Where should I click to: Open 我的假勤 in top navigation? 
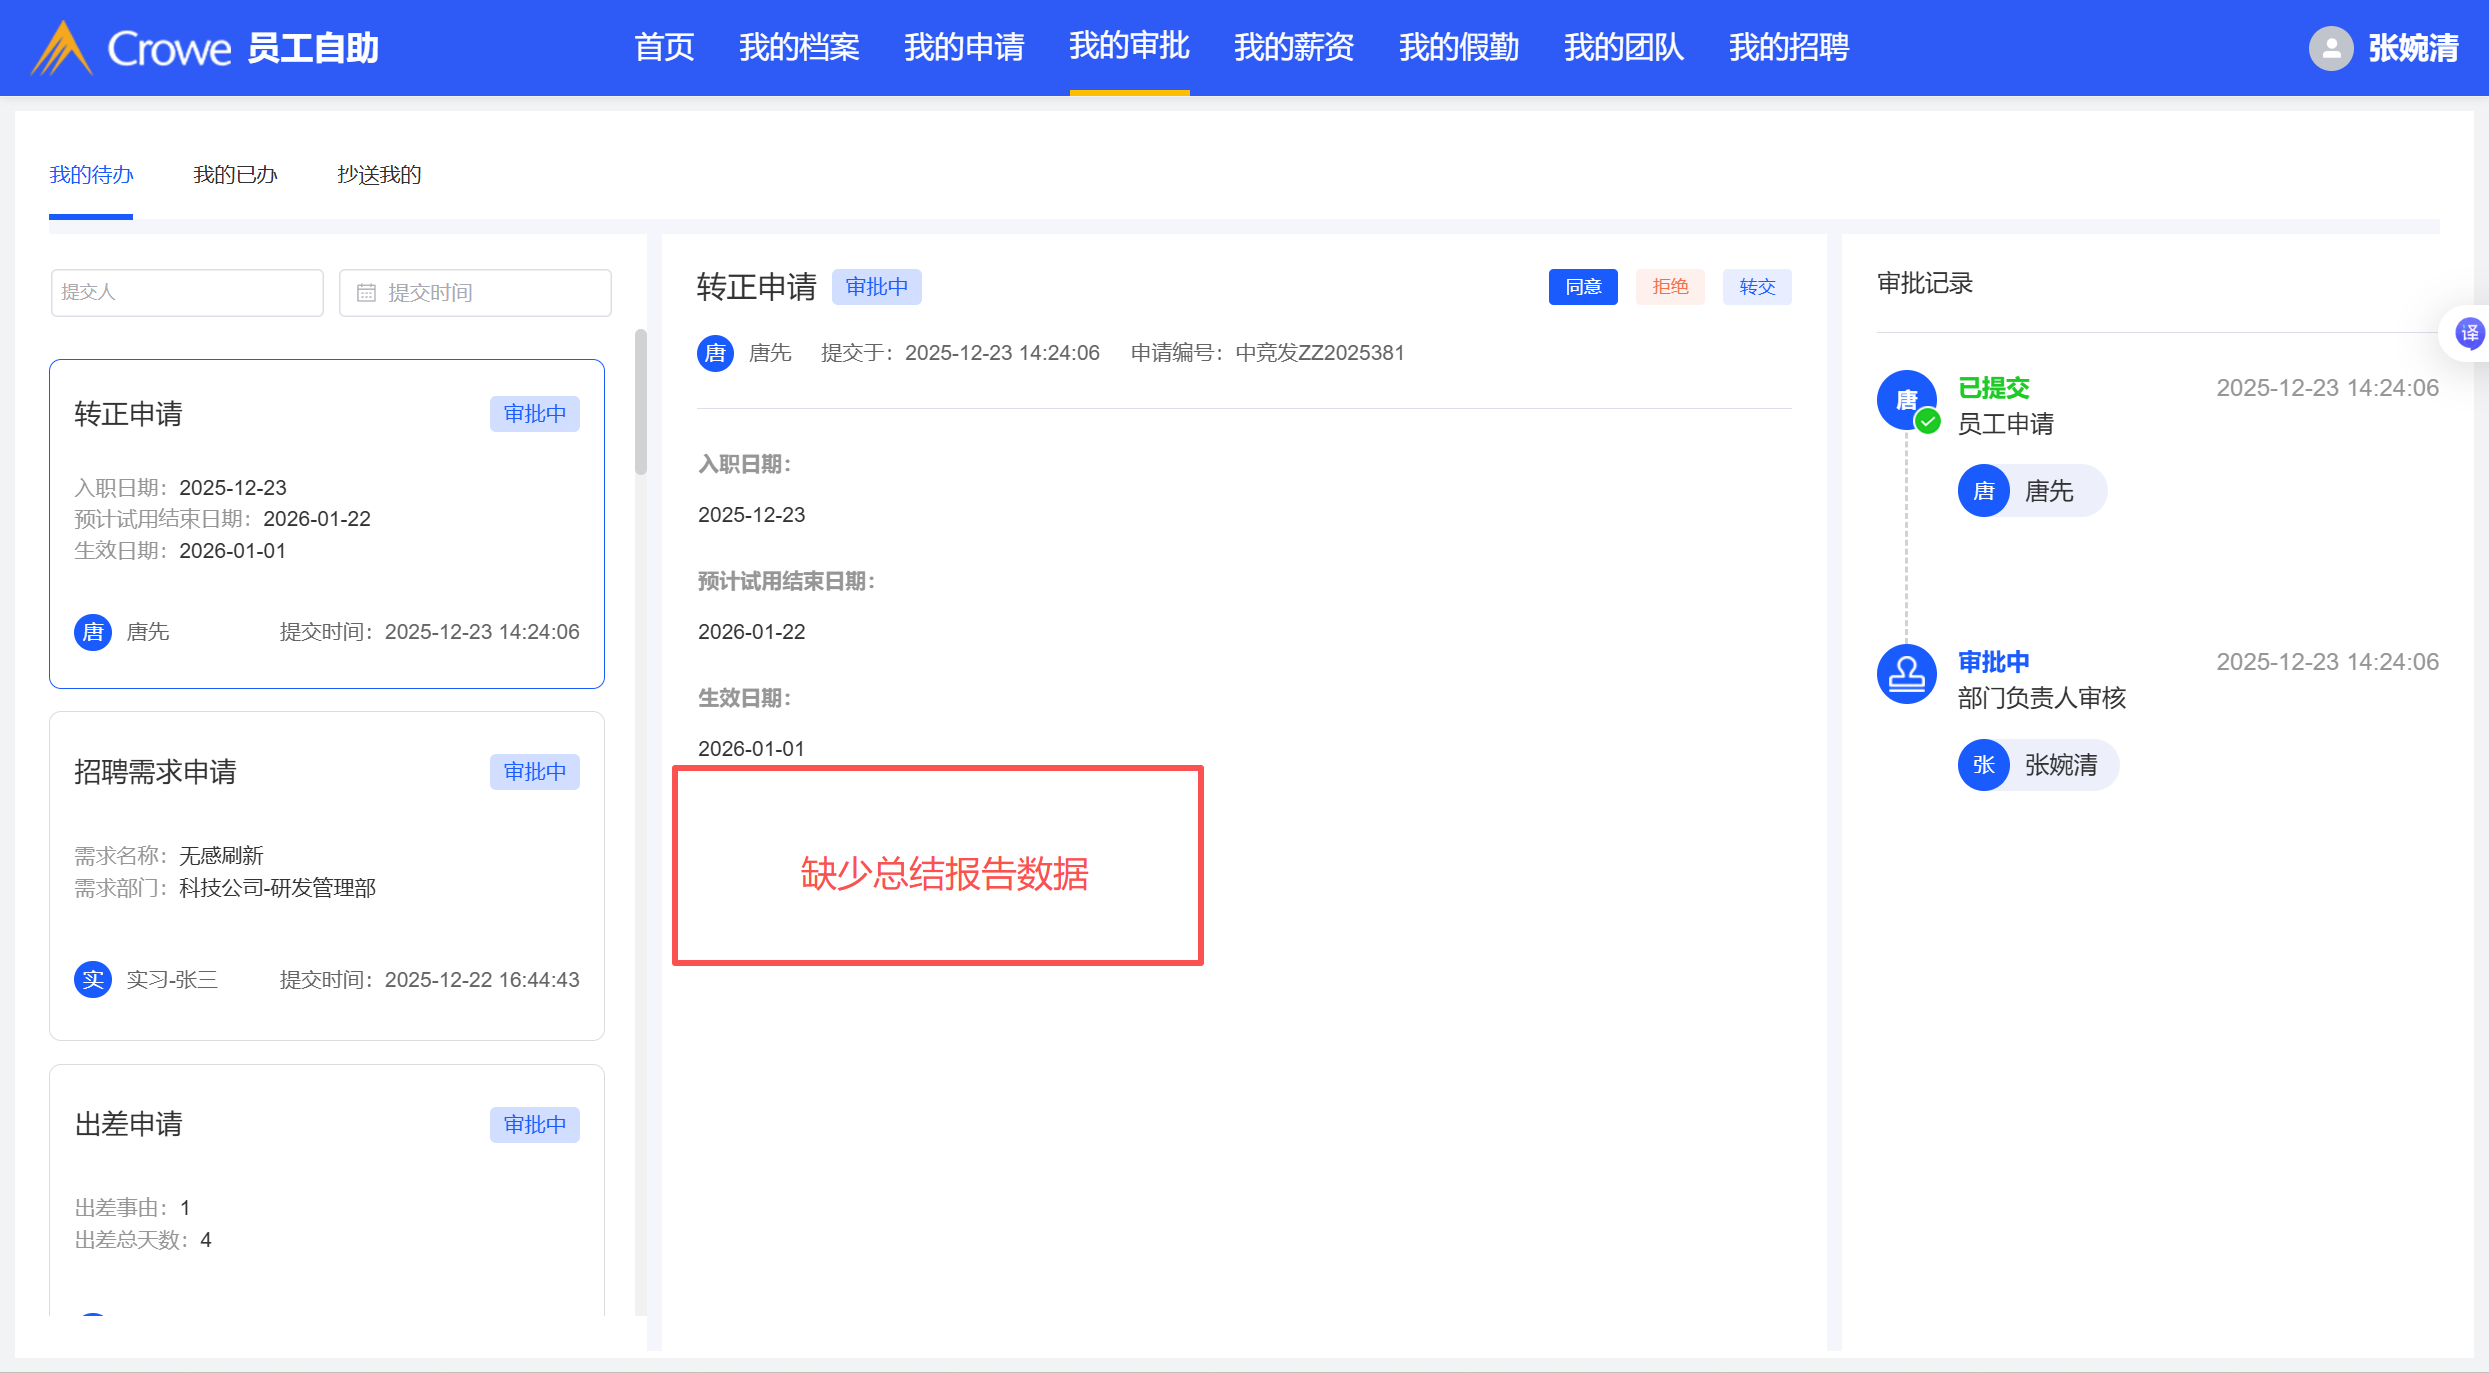coord(1458,48)
